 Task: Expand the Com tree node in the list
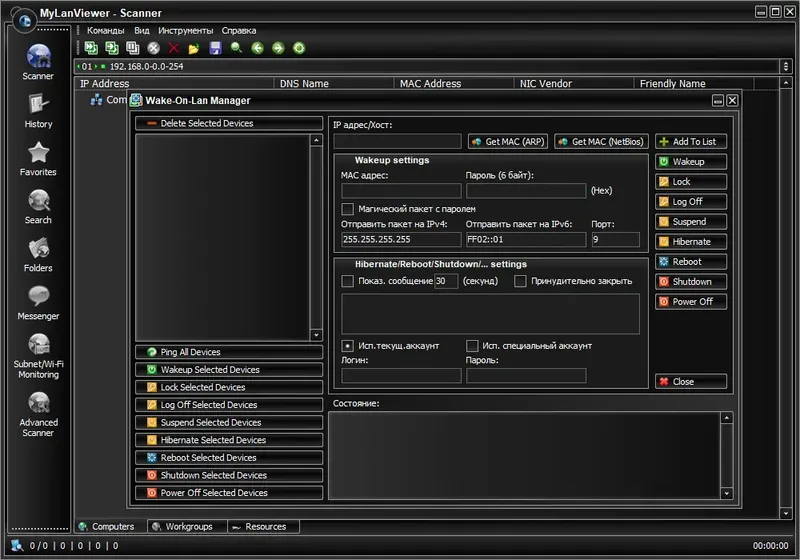(x=96, y=100)
